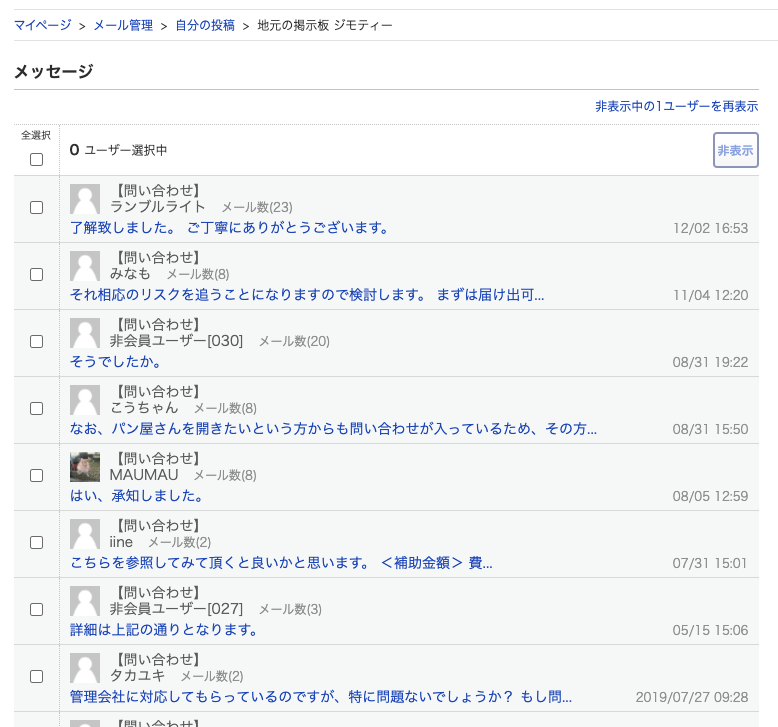Click avatar icon of 非会員ユーザー[027]
Image resolution: width=778 pixels, height=727 pixels.
pos(85,601)
